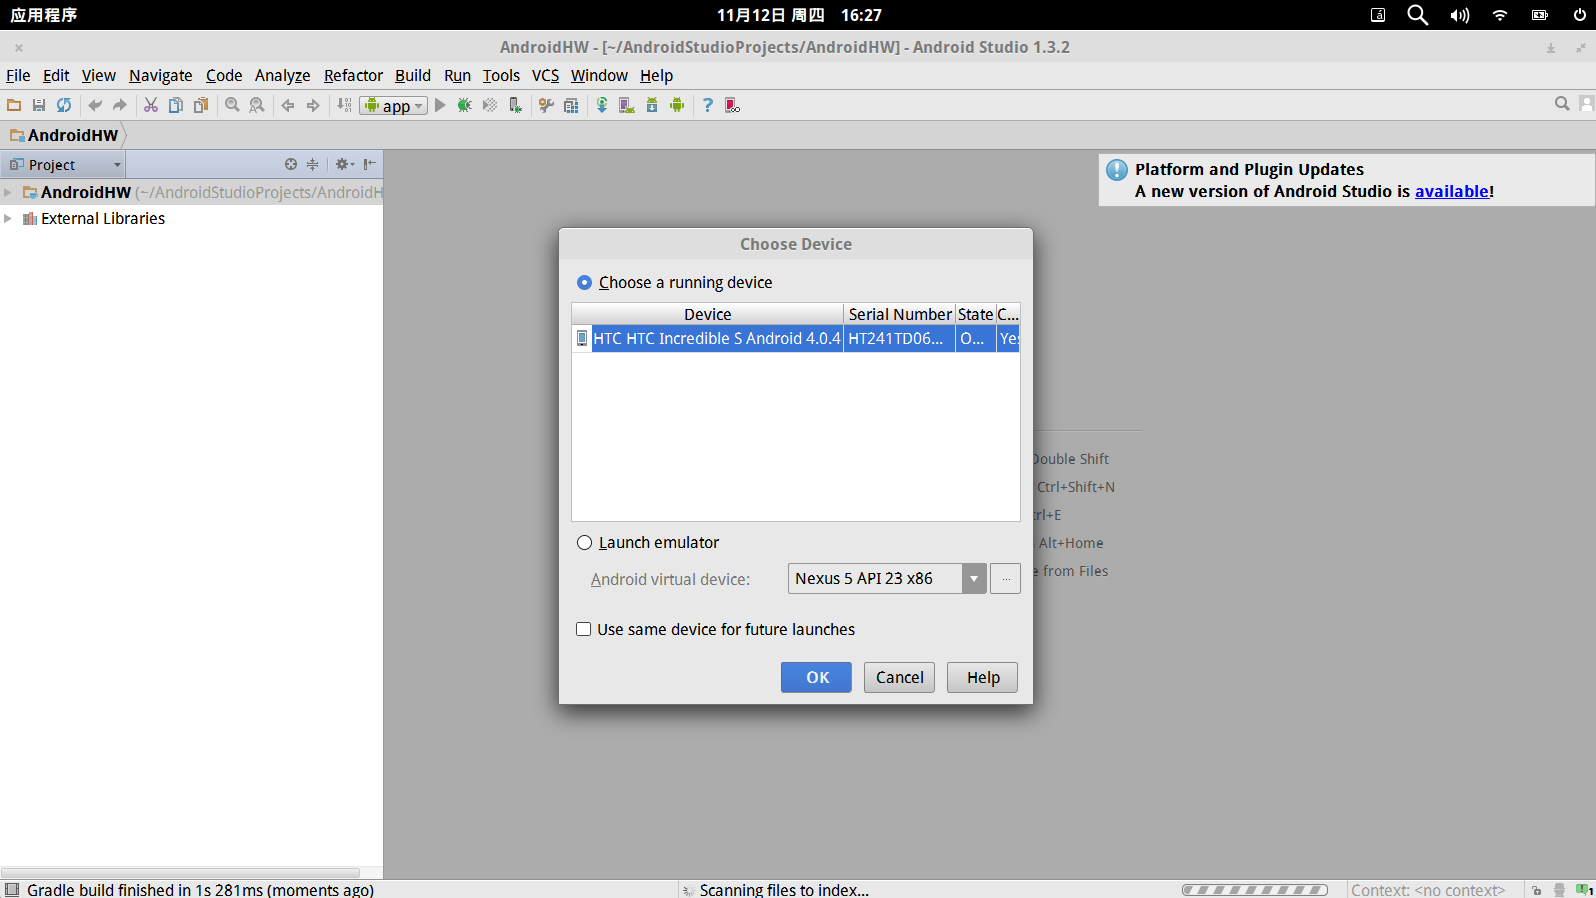1596x898 pixels.
Task: Select Choose a running device radio
Action: [584, 283]
